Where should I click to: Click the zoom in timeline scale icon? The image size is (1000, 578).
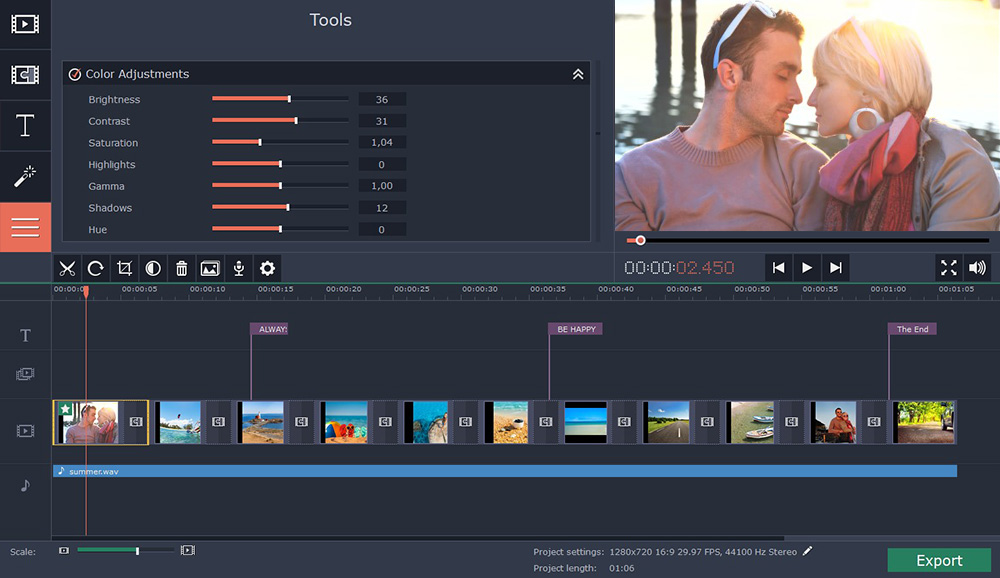[188, 550]
